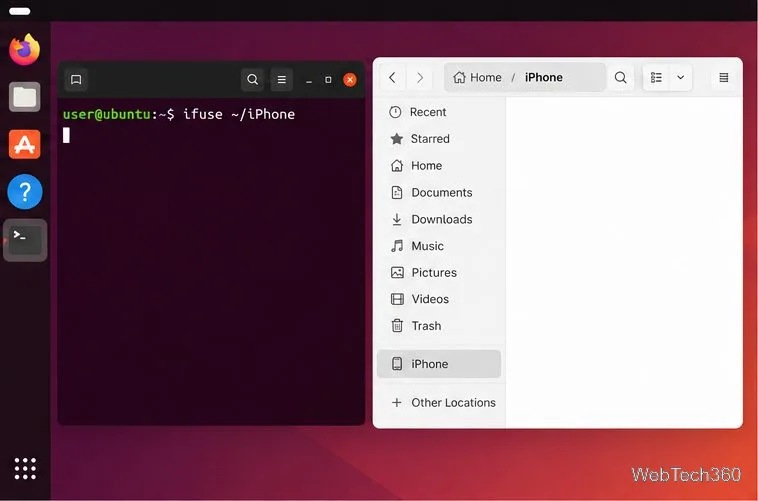Open Music folder in sidebar
Image resolution: width=758 pixels, height=501 pixels.
439,246
